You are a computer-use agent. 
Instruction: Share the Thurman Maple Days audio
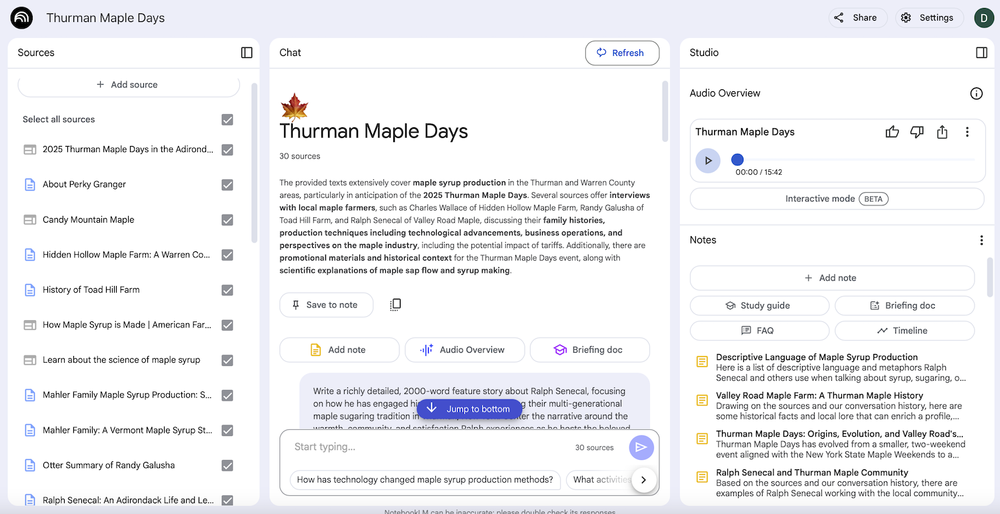click(942, 132)
